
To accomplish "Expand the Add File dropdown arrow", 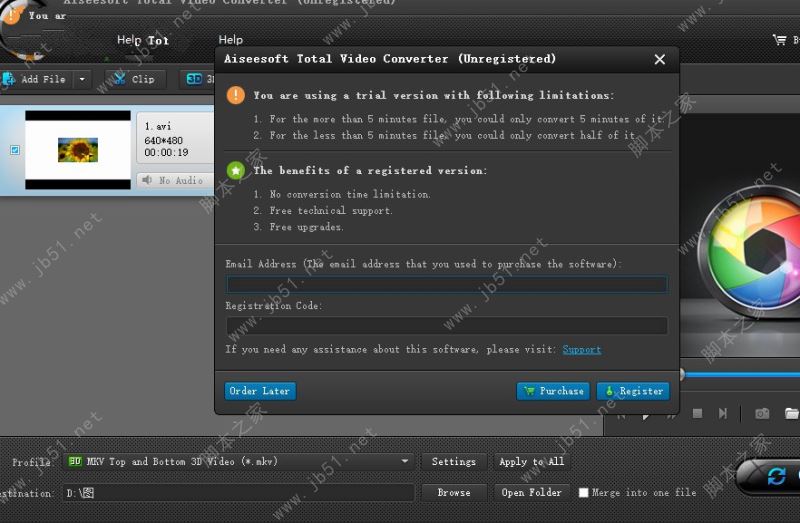I will 82,79.
